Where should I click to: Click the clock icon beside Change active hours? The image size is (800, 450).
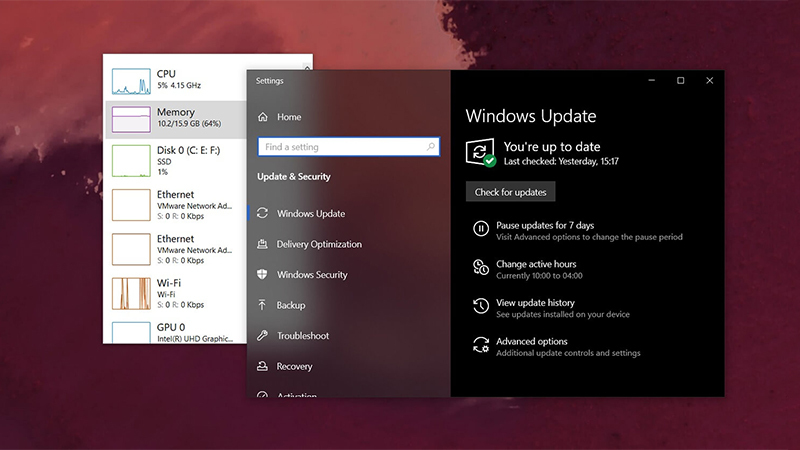coord(481,267)
